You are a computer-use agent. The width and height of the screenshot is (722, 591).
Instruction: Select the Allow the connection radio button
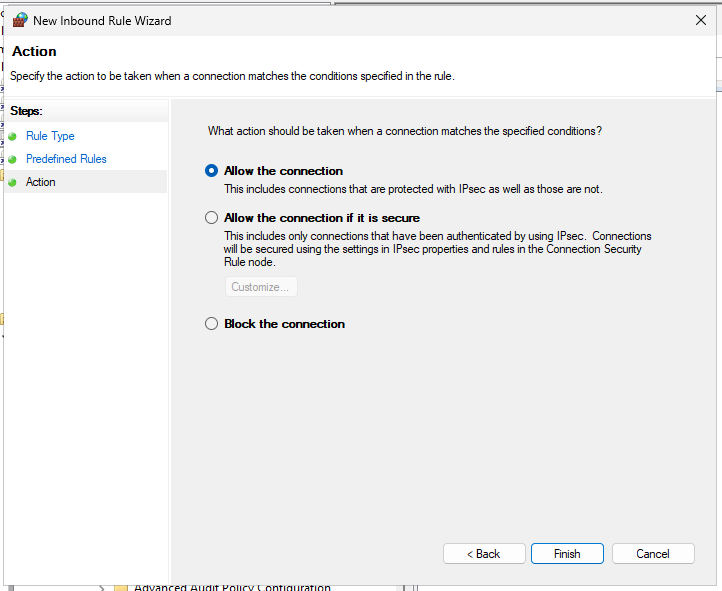click(x=211, y=171)
